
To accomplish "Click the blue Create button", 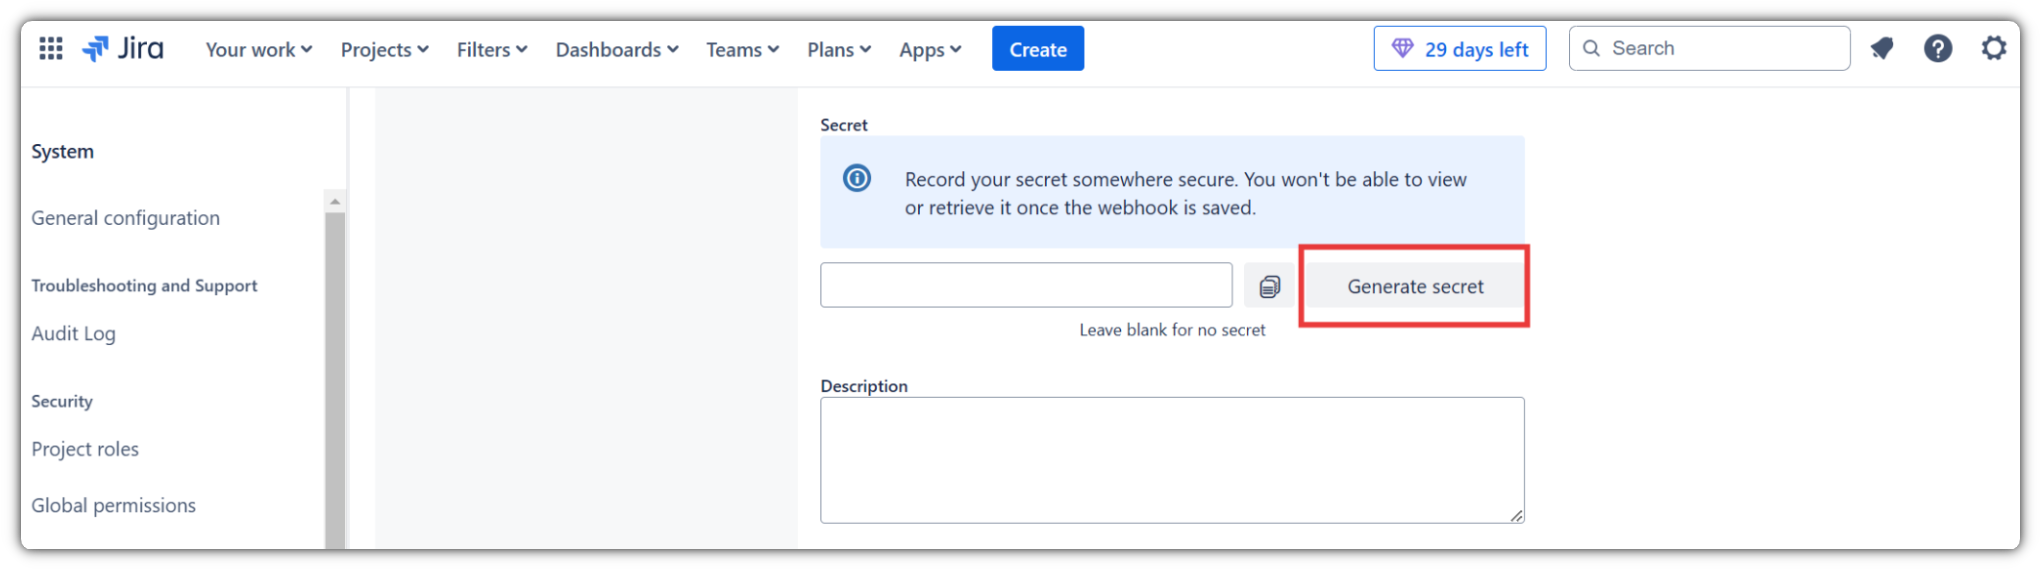I will (1038, 49).
